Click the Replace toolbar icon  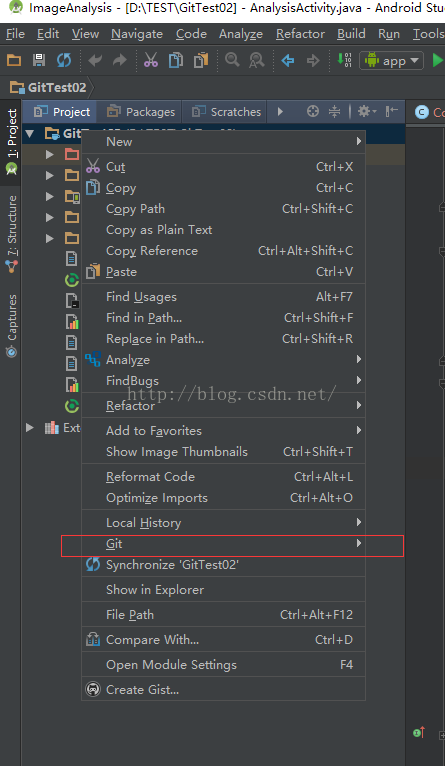[256, 60]
